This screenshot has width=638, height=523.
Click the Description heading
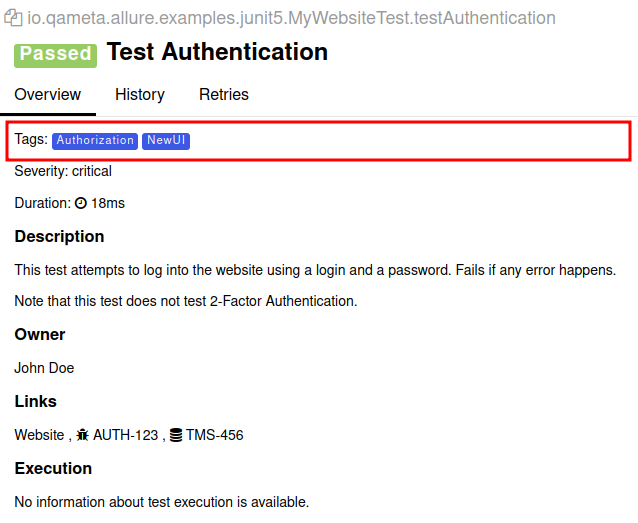click(x=59, y=237)
